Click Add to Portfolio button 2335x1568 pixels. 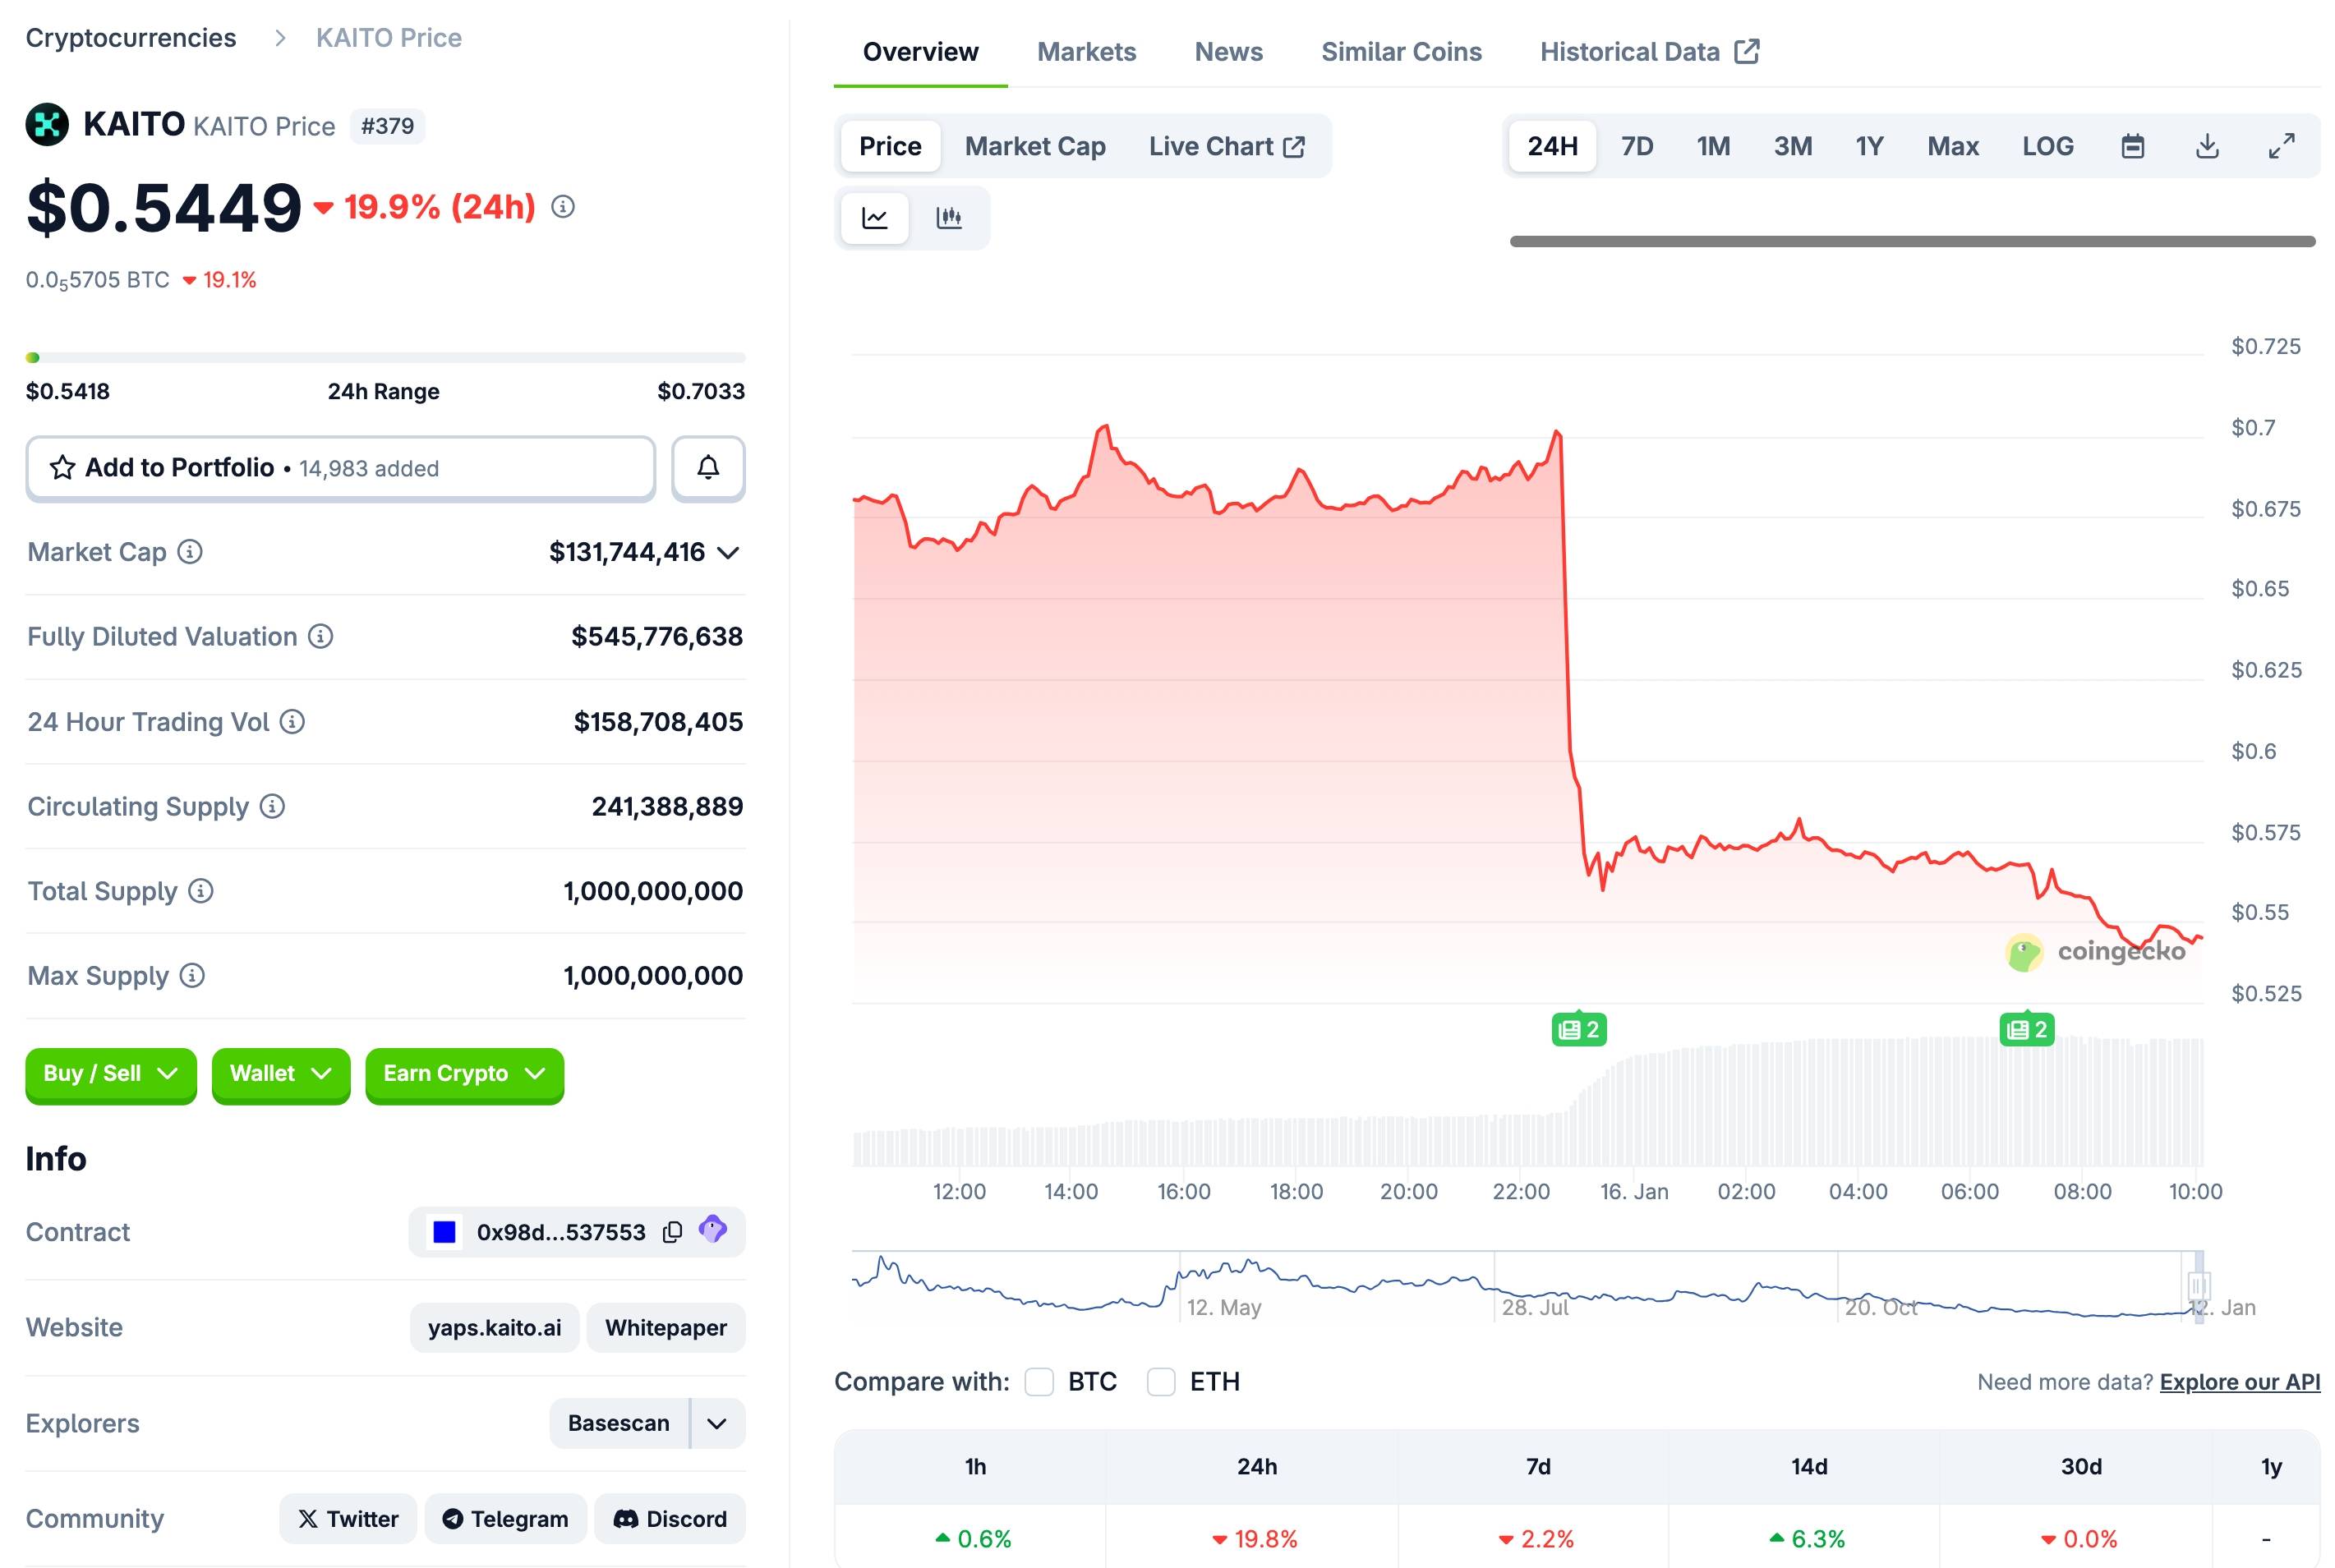(x=340, y=468)
